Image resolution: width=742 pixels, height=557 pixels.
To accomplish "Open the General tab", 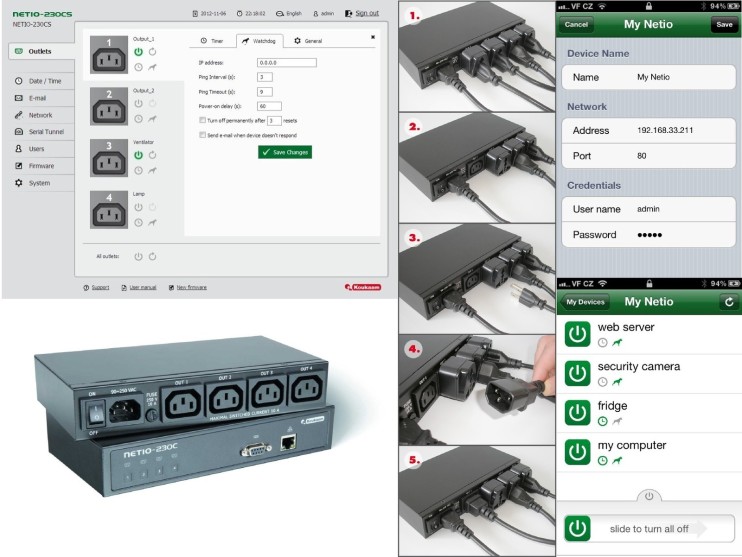I will 308,41.
